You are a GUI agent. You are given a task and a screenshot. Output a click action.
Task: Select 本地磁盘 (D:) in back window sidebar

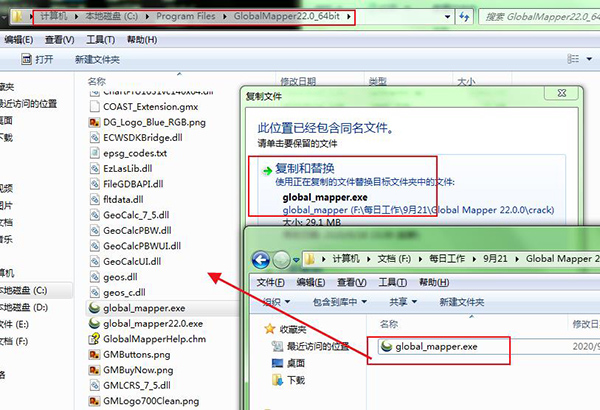(24, 307)
